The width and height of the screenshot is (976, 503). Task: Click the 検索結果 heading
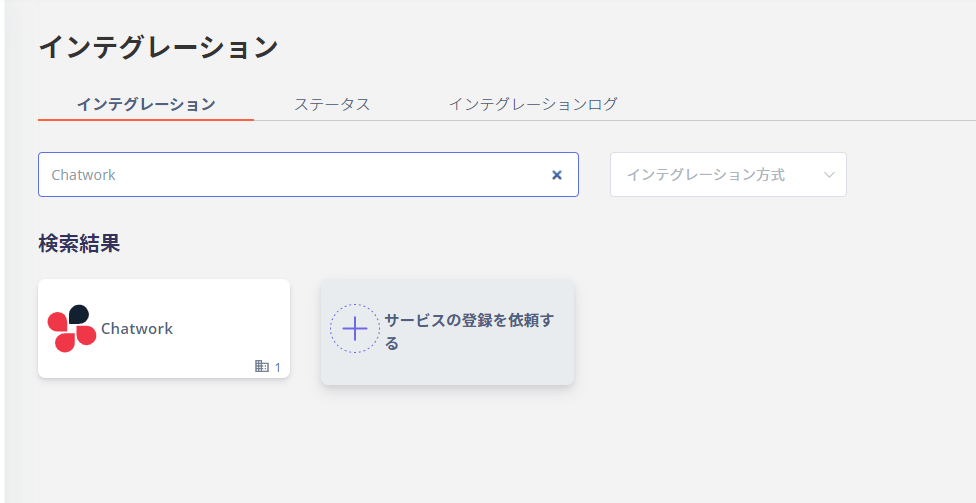tap(79, 243)
